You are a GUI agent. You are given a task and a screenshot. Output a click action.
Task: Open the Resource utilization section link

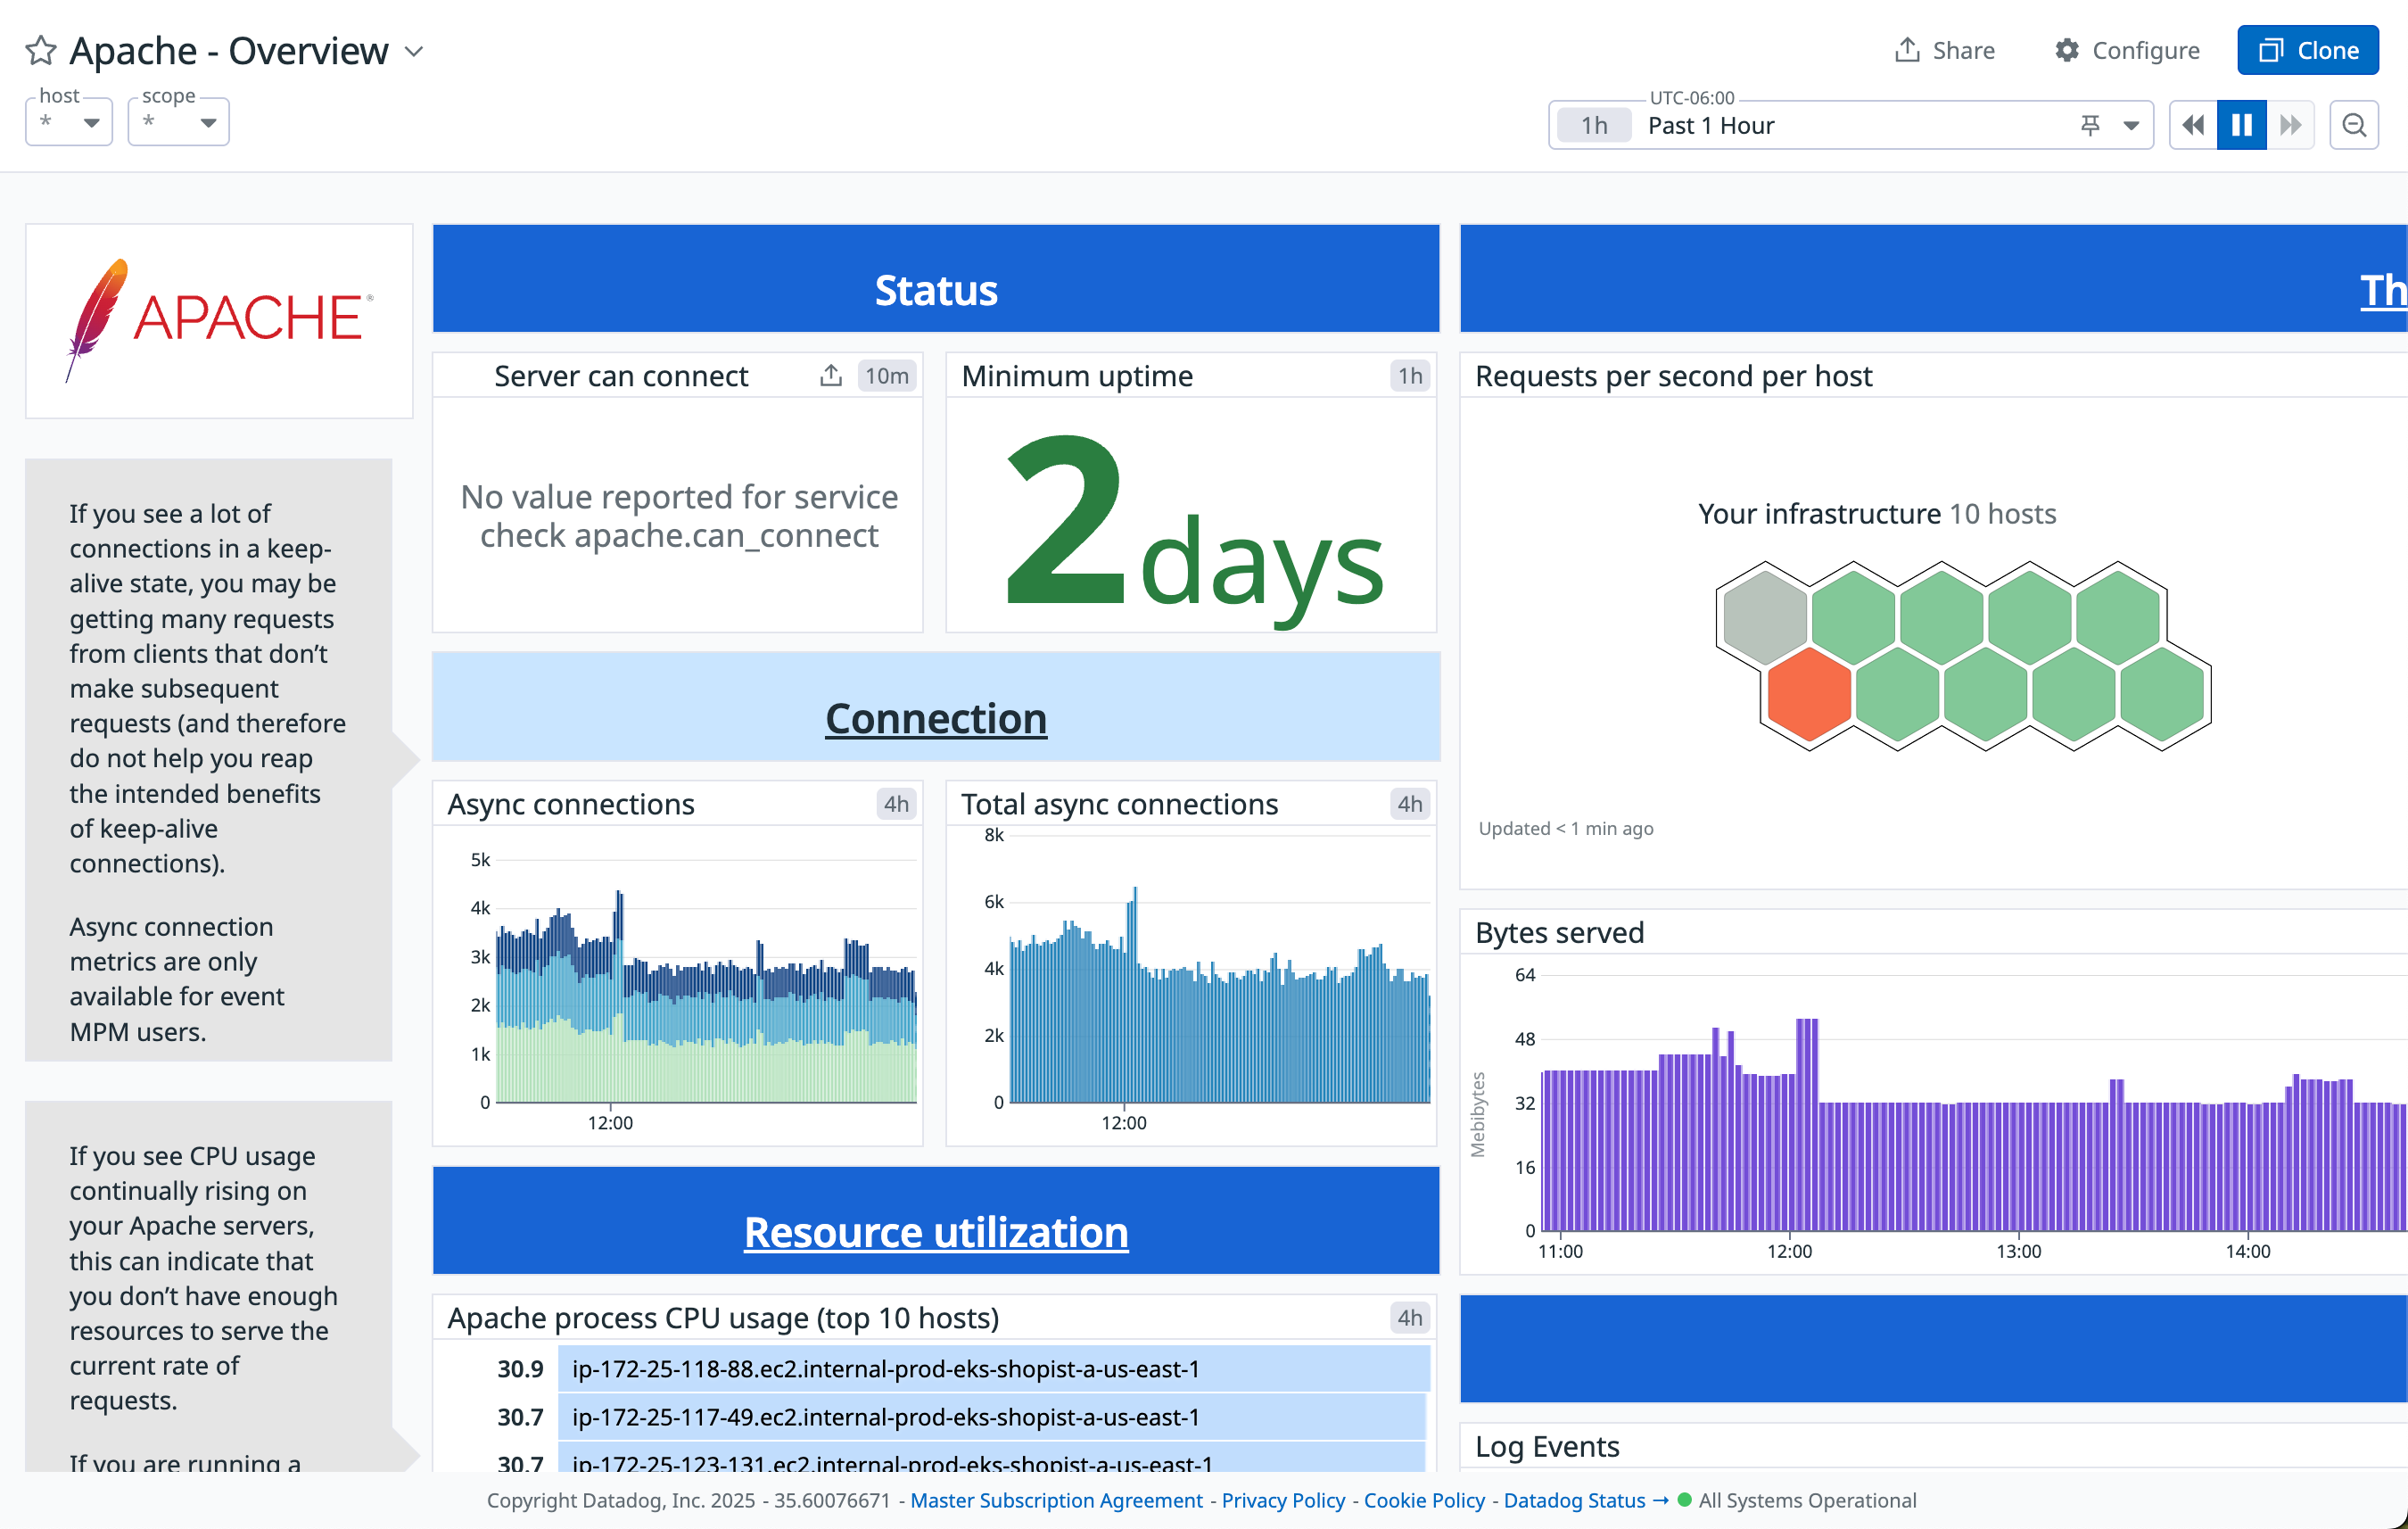pos(935,1231)
